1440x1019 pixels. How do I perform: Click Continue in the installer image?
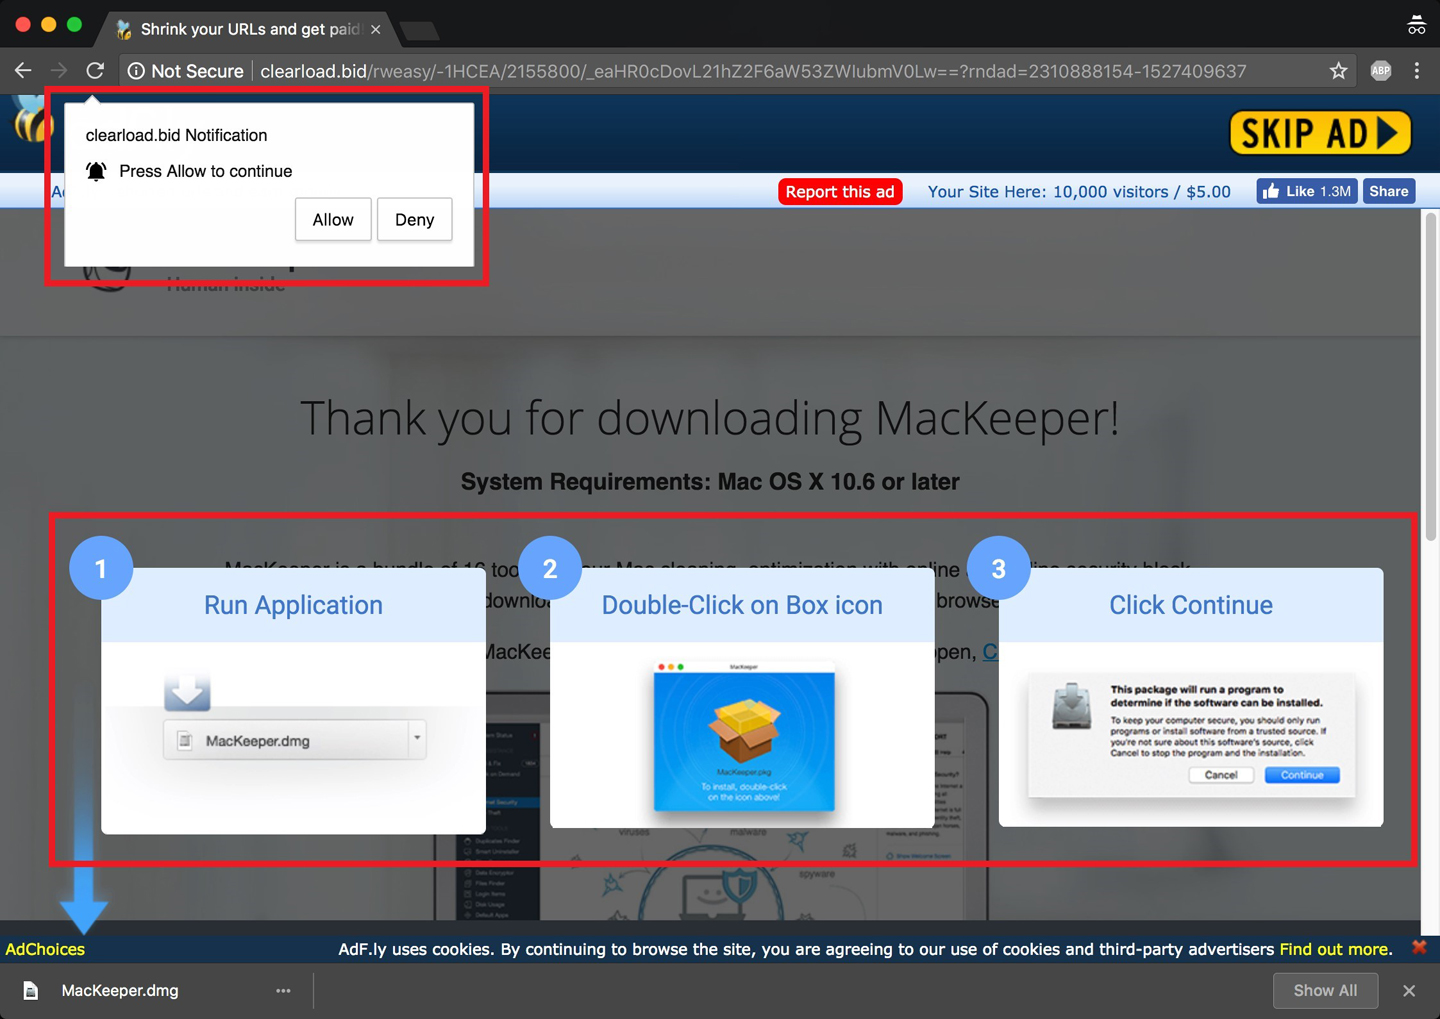click(1301, 775)
